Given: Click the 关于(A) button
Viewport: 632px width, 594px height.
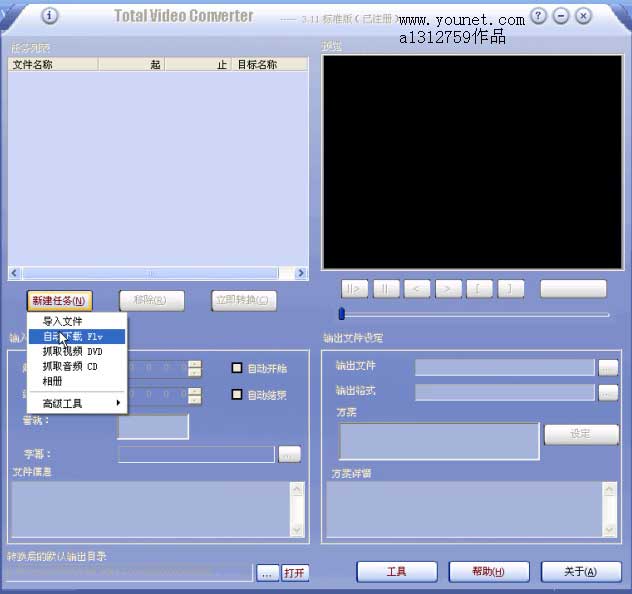Looking at the screenshot, I should click(x=581, y=571).
